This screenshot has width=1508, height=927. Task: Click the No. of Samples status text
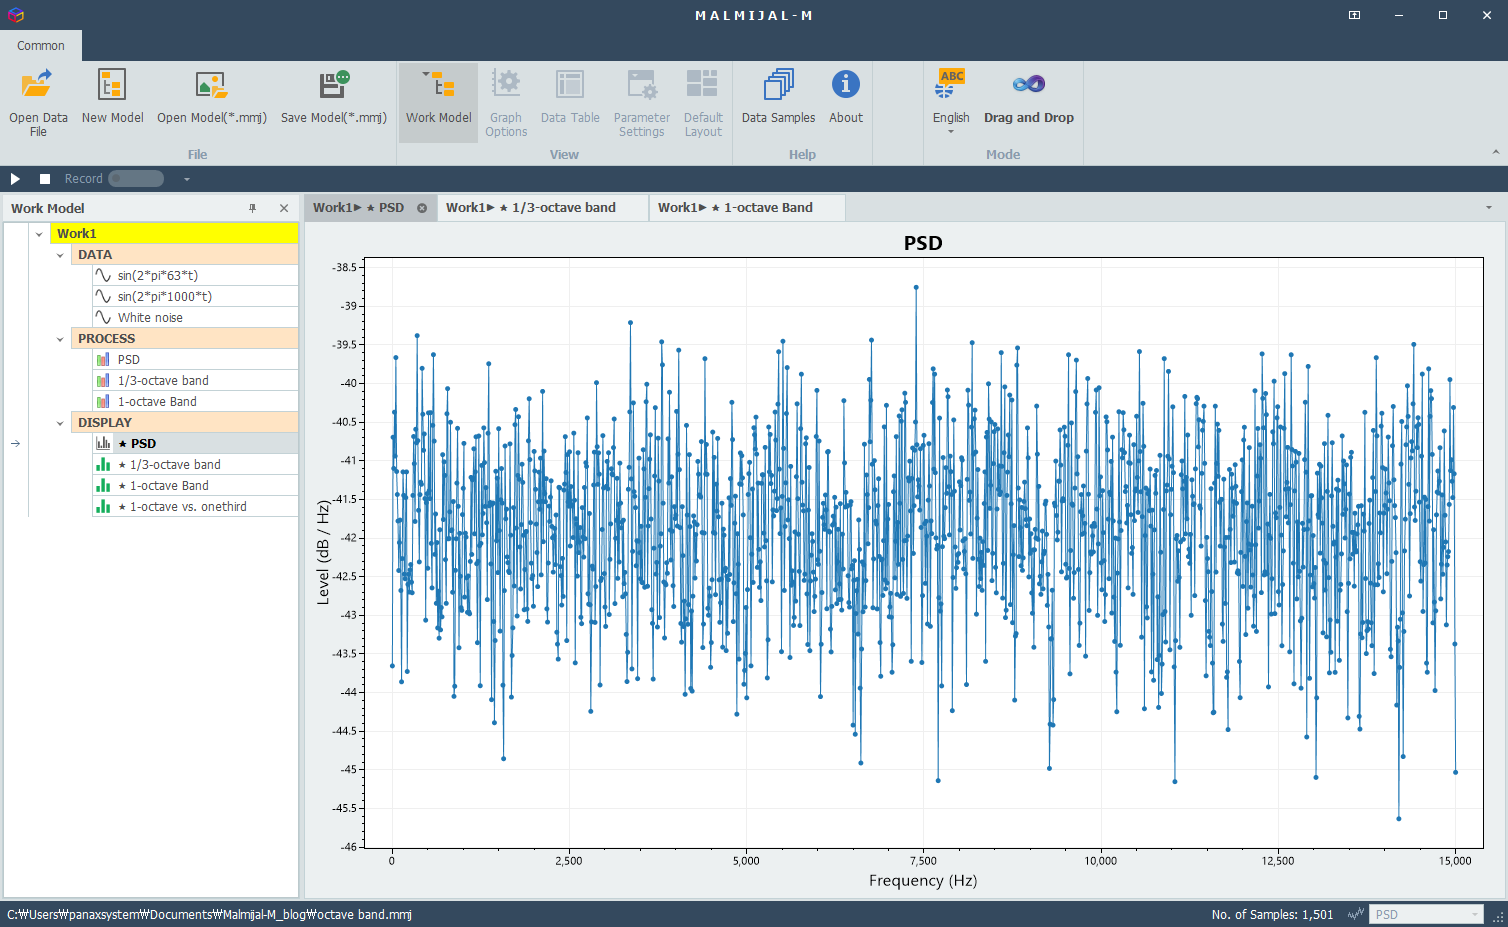pyautogui.click(x=1272, y=914)
